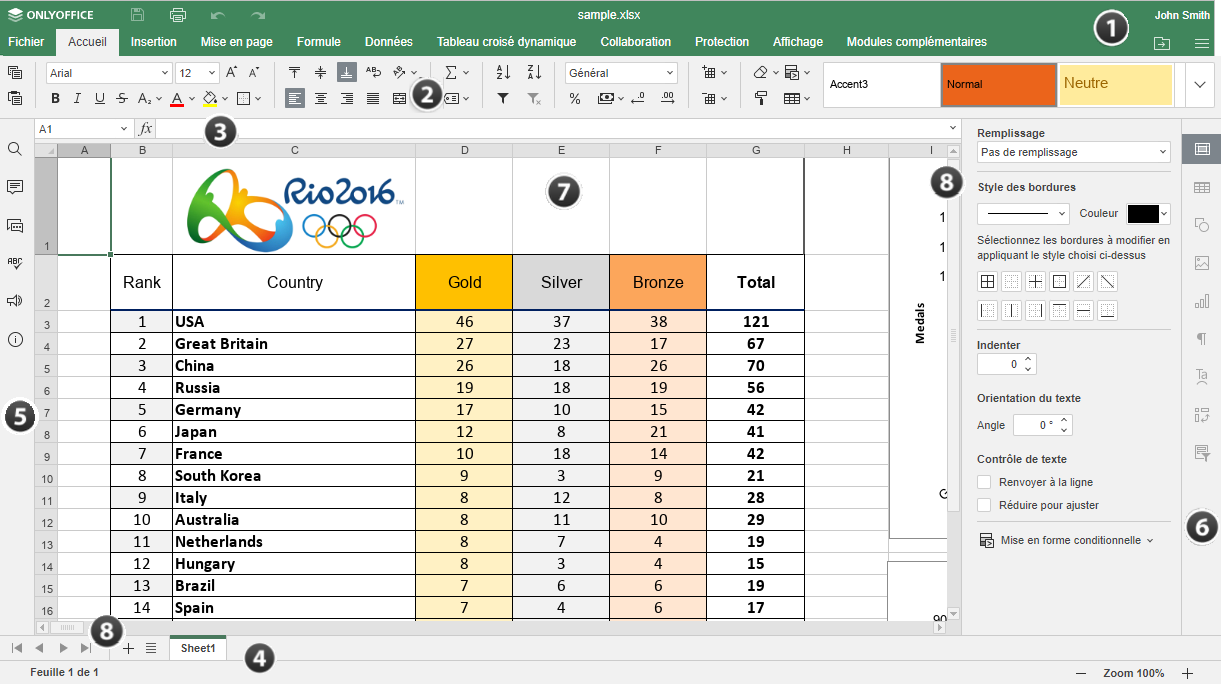
Task: Switch to the Insertion tab
Action: tap(153, 42)
